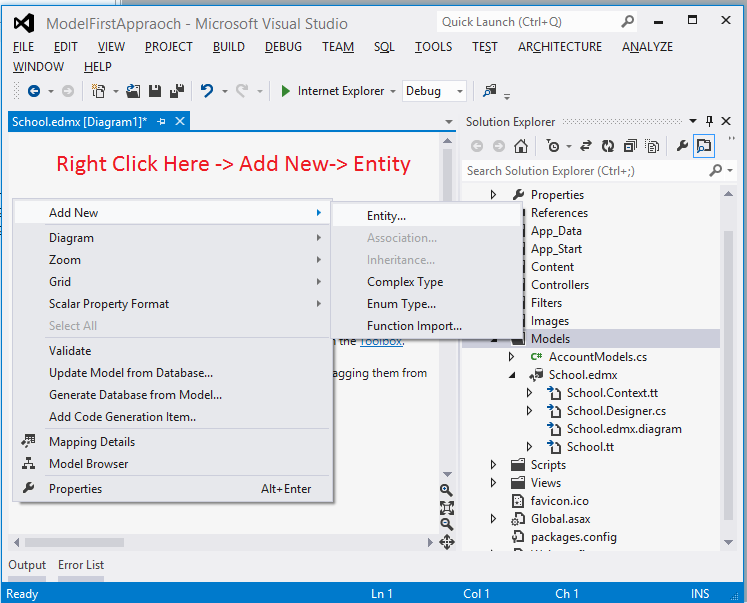This screenshot has height=603, width=747.
Task: Click the zoom out icon on diagram
Action: click(x=446, y=524)
